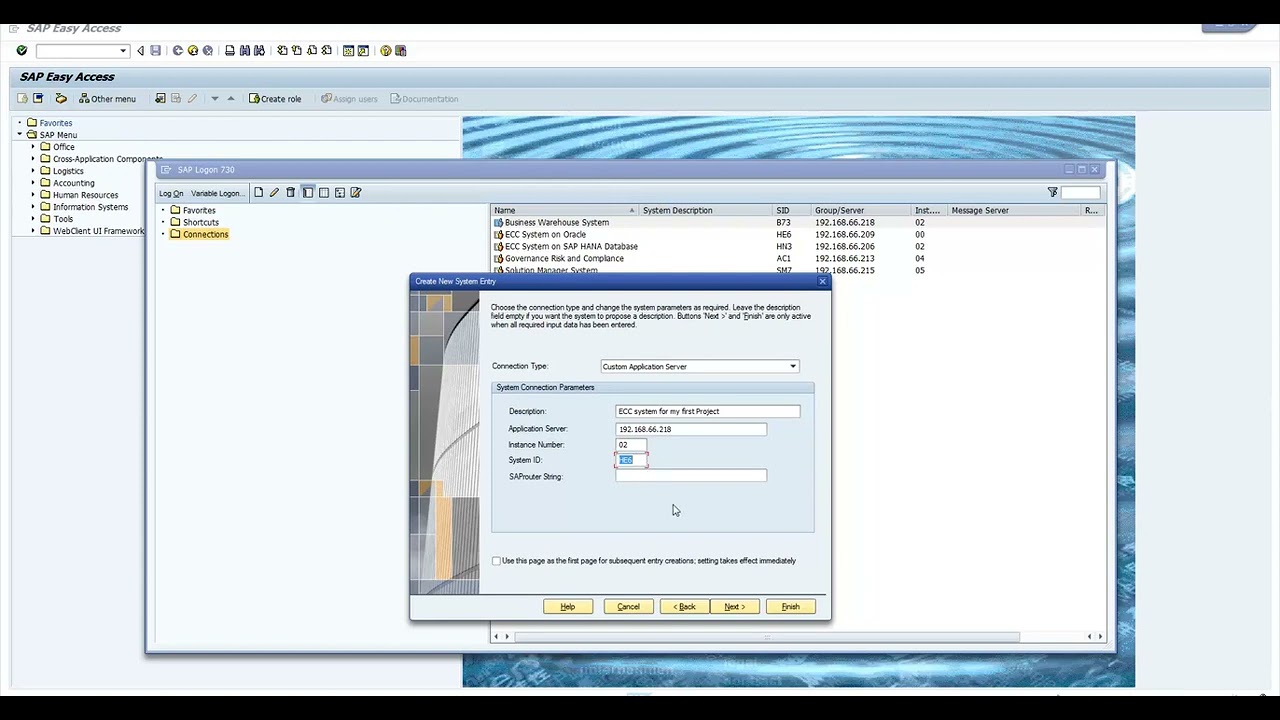Click the System ID field
This screenshot has height=720, width=1280.
[x=631, y=460]
